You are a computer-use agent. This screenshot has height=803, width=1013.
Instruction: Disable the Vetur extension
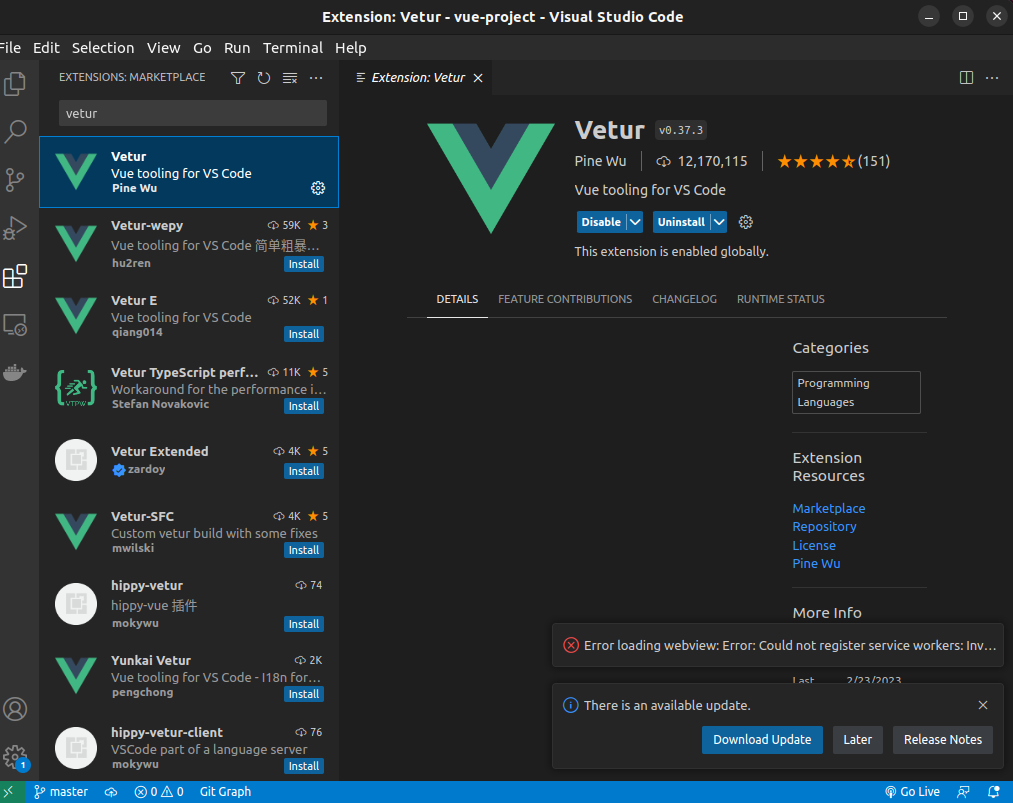pos(601,222)
